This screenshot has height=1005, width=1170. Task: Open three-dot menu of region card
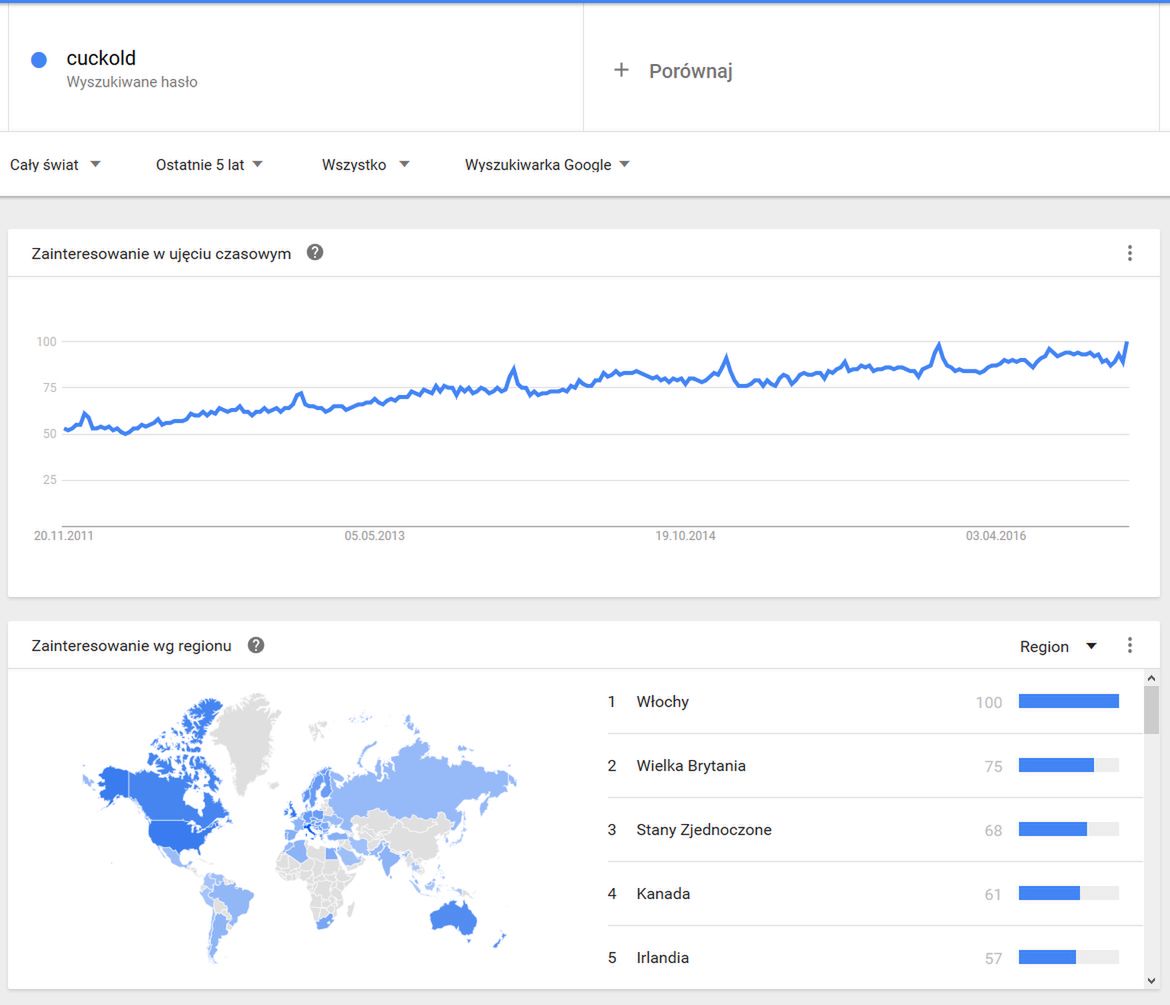tap(1130, 645)
